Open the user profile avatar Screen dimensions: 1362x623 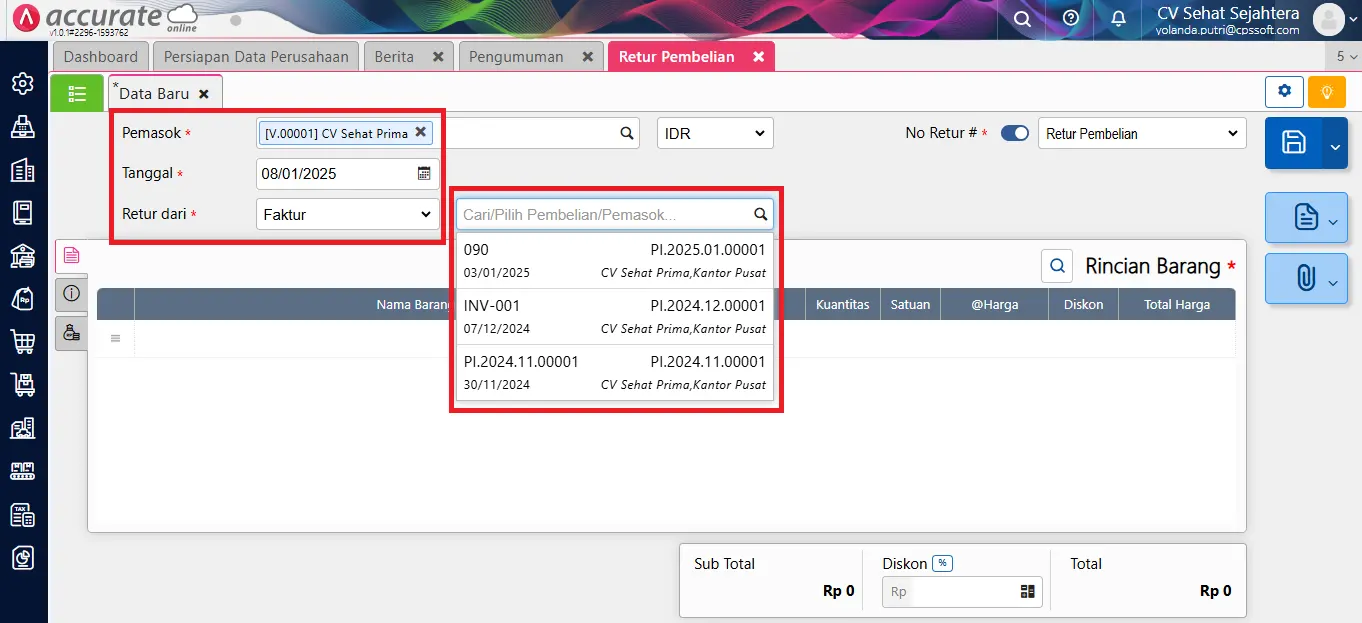[x=1329, y=19]
